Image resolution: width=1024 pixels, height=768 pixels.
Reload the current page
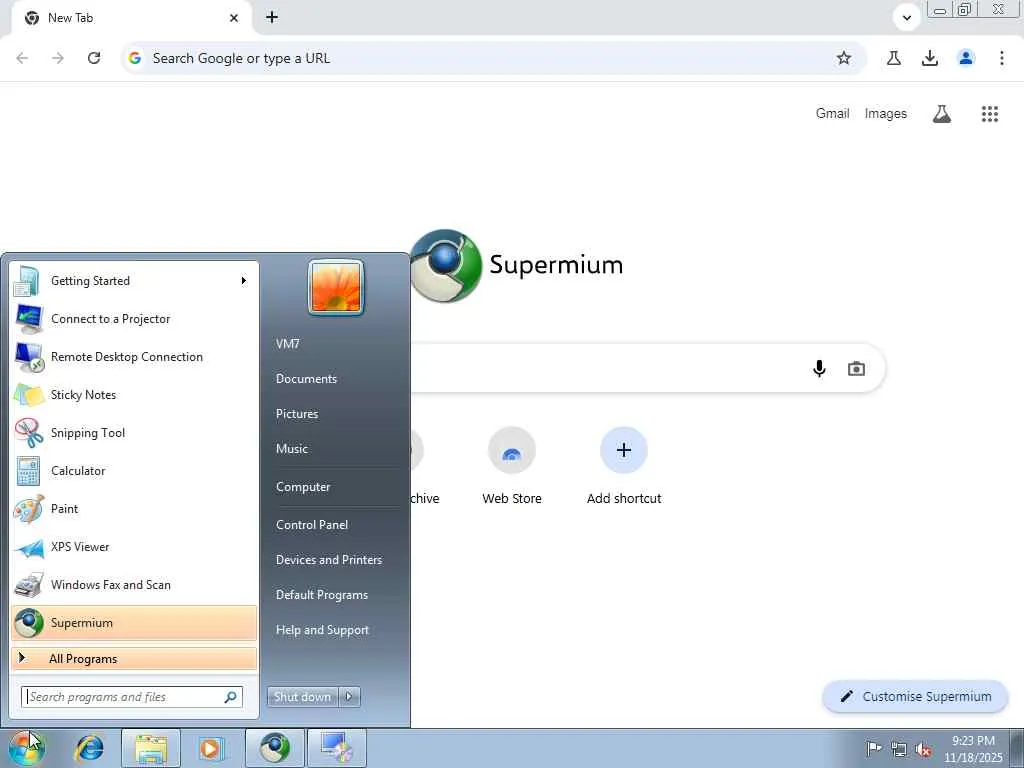(x=94, y=58)
